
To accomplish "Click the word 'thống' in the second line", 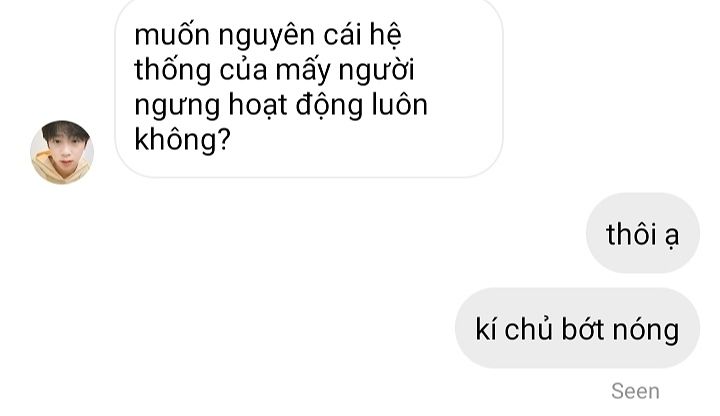I will [173, 71].
